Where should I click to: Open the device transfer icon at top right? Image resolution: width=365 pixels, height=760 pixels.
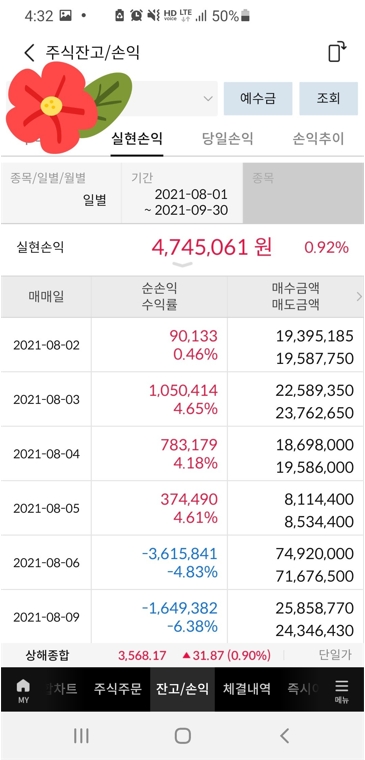337,52
